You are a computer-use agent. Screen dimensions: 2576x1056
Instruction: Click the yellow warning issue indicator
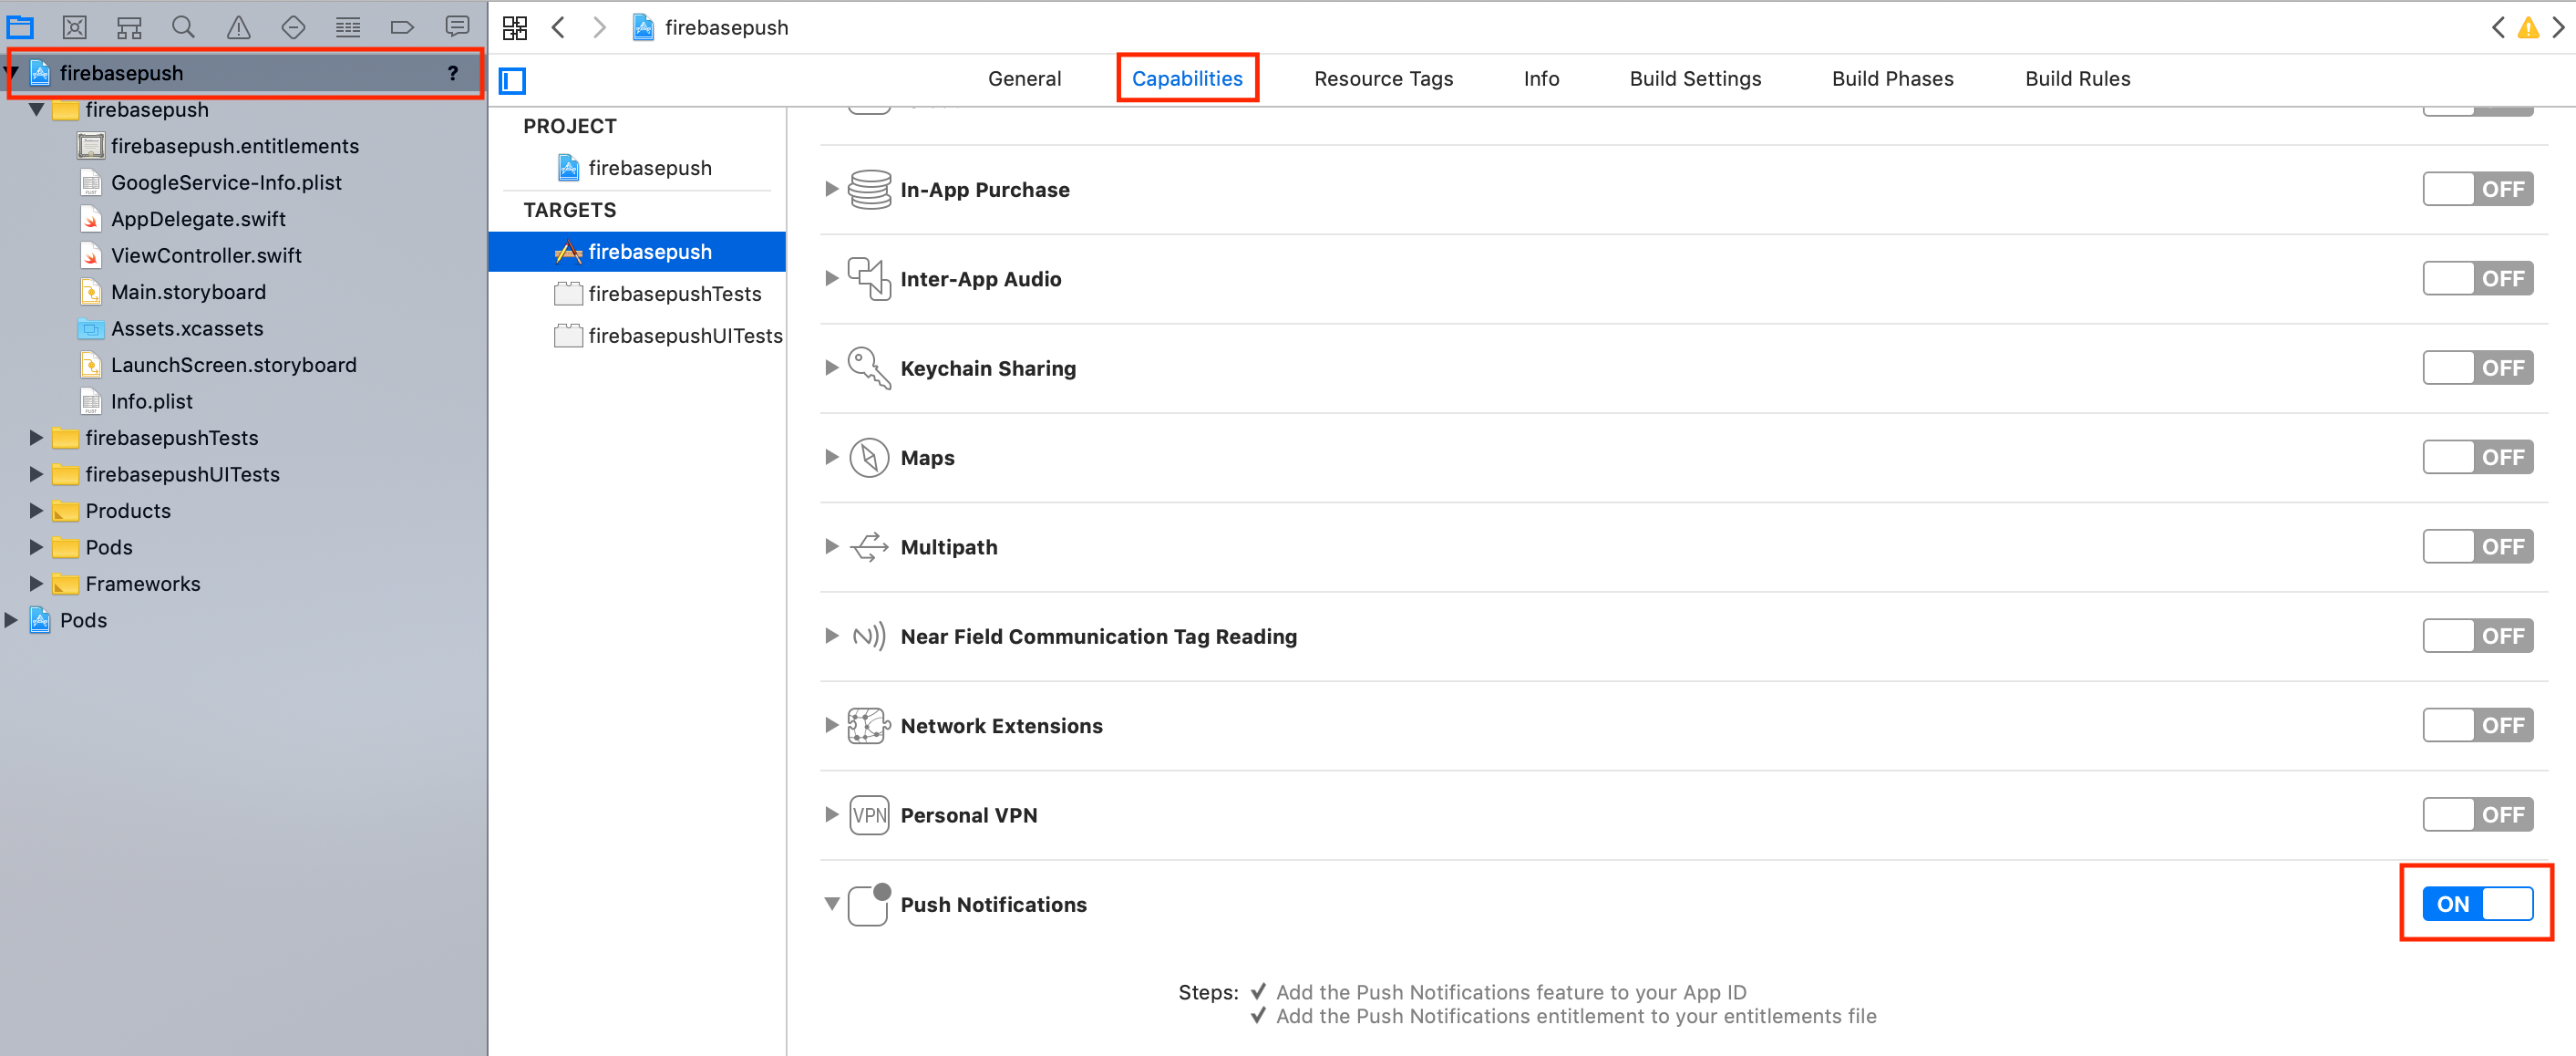tap(2527, 28)
